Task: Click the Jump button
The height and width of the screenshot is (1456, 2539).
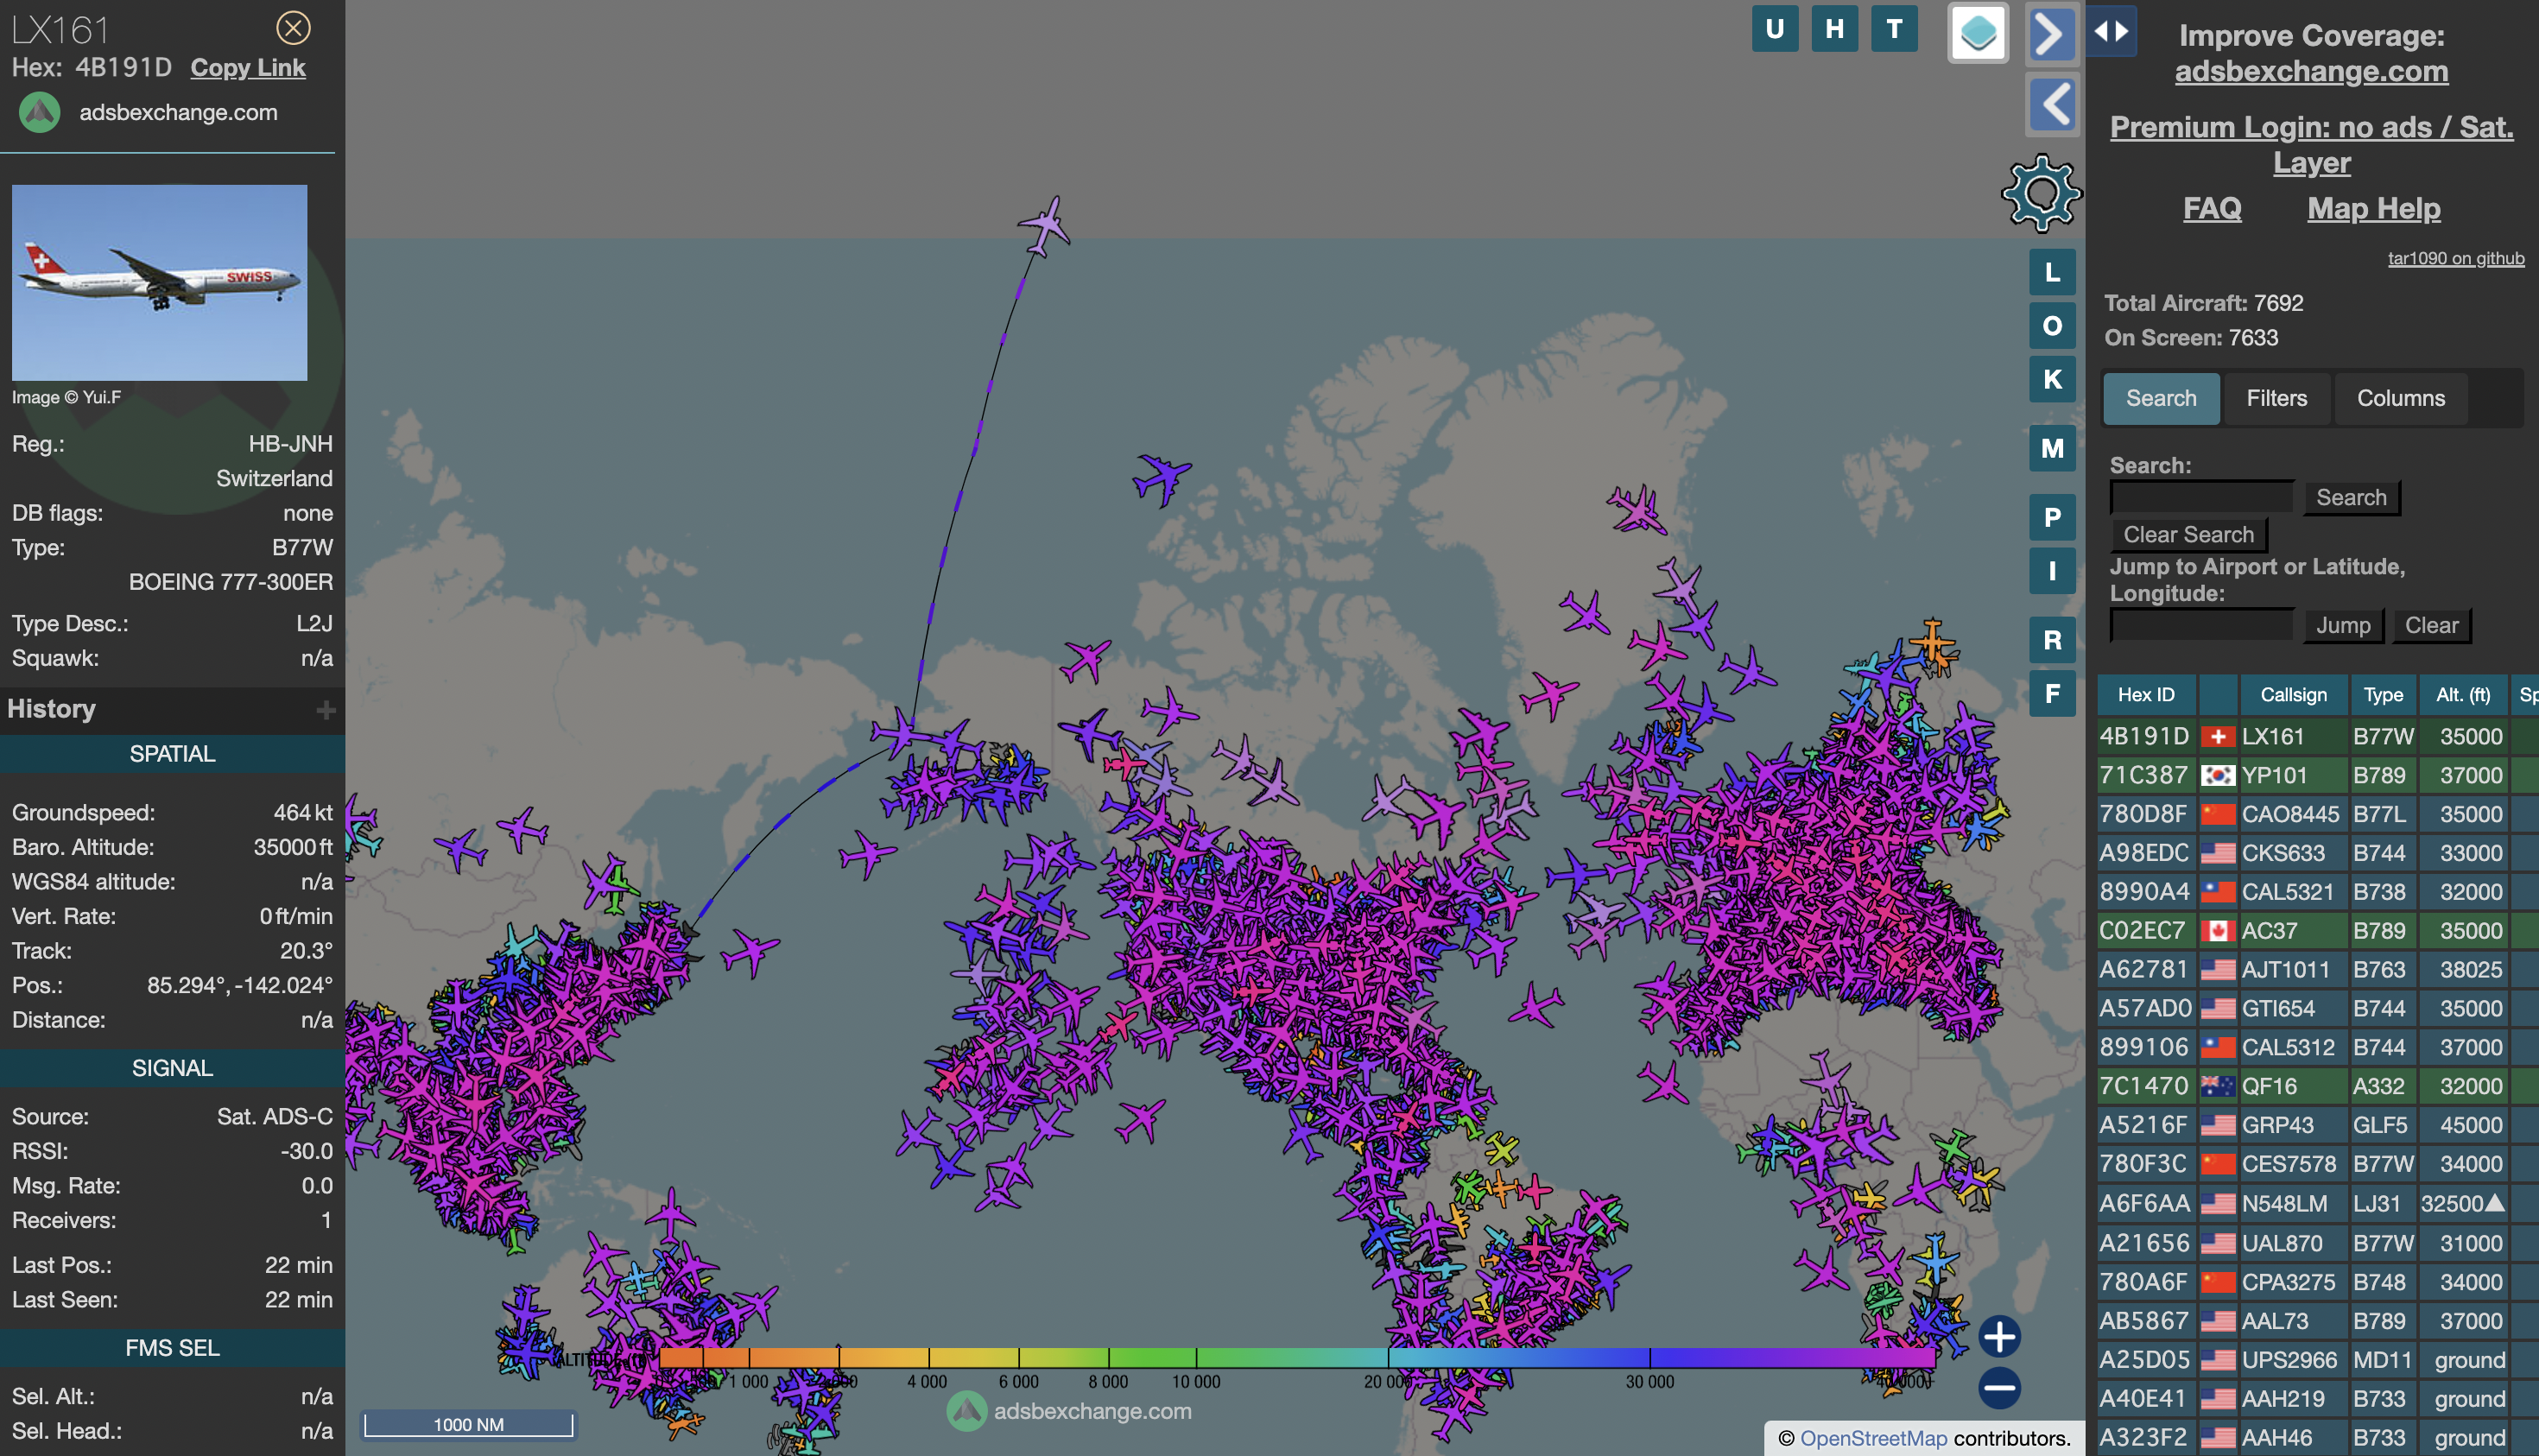Action: (x=2342, y=625)
